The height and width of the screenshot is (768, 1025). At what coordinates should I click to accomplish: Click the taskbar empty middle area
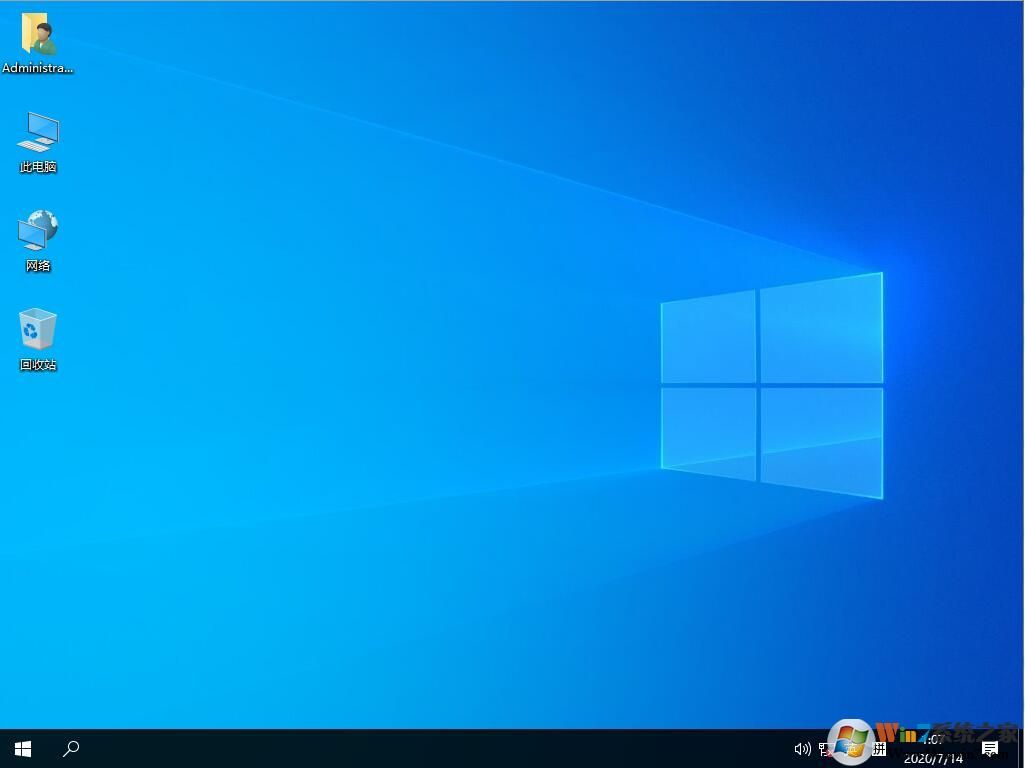click(450, 748)
